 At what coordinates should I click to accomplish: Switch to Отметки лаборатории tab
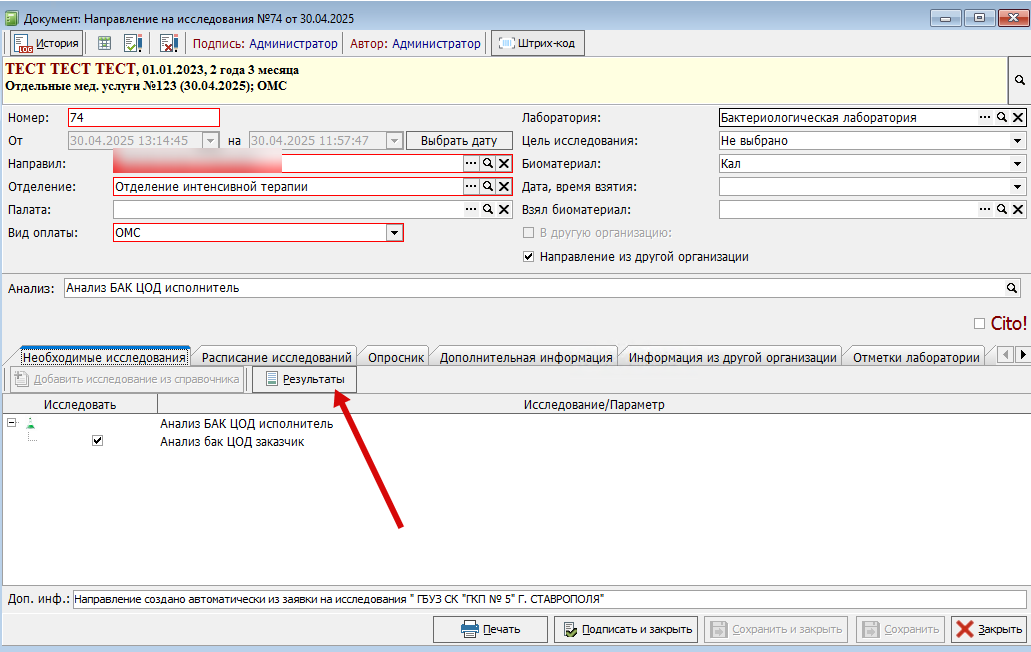tap(916, 358)
